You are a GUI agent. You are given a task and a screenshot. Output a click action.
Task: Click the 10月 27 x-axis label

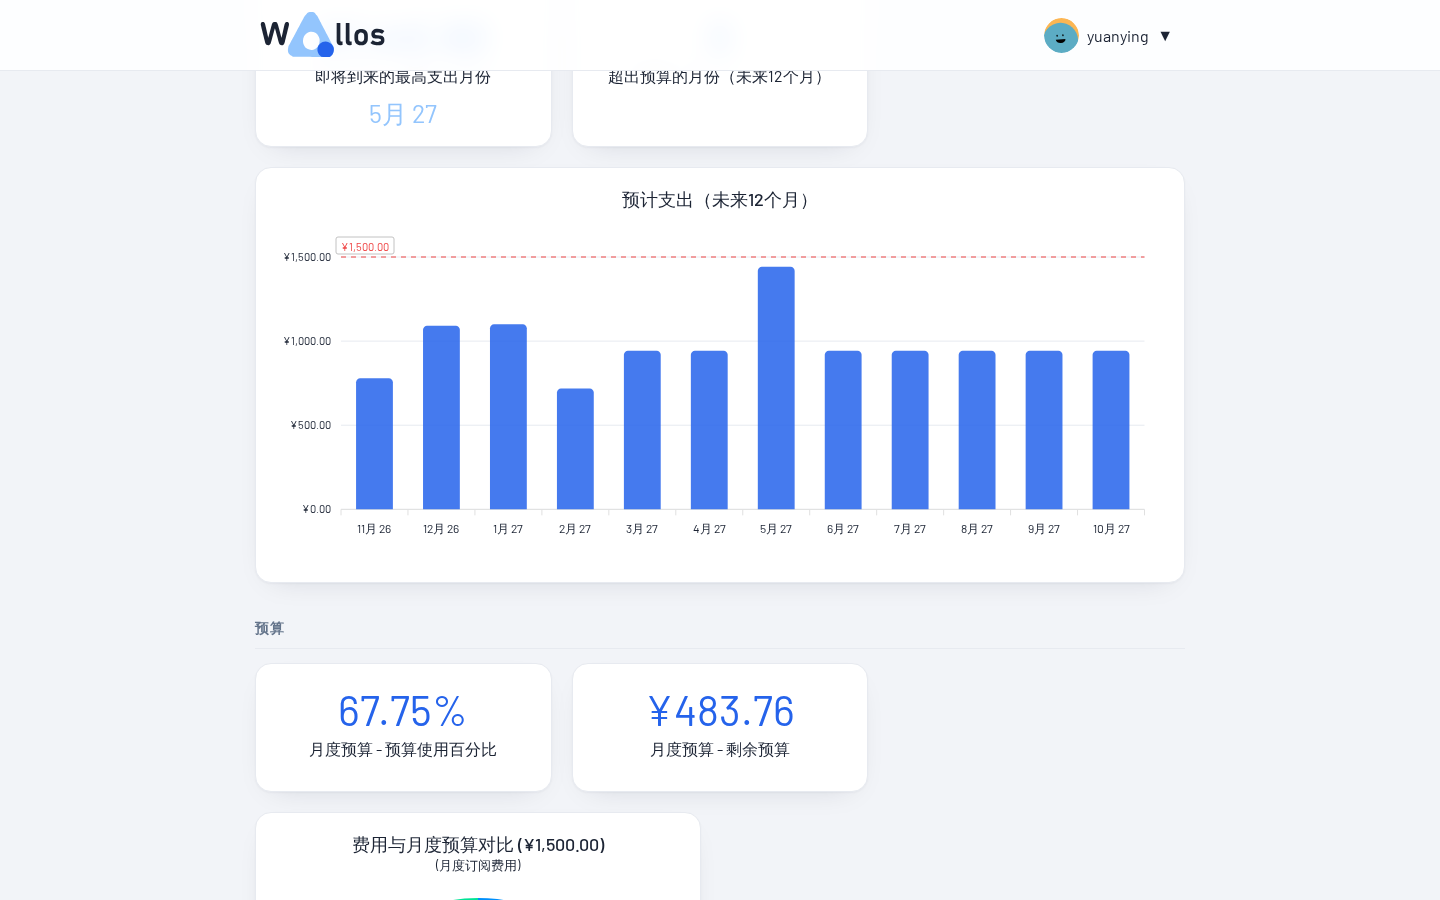(1111, 529)
